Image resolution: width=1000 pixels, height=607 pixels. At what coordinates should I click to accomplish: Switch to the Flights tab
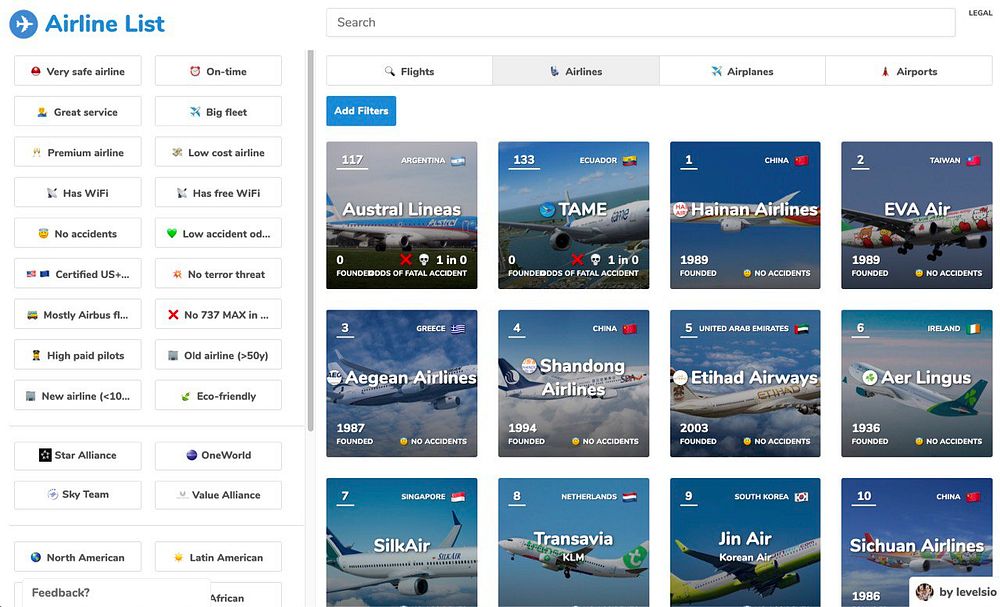[x=409, y=71]
